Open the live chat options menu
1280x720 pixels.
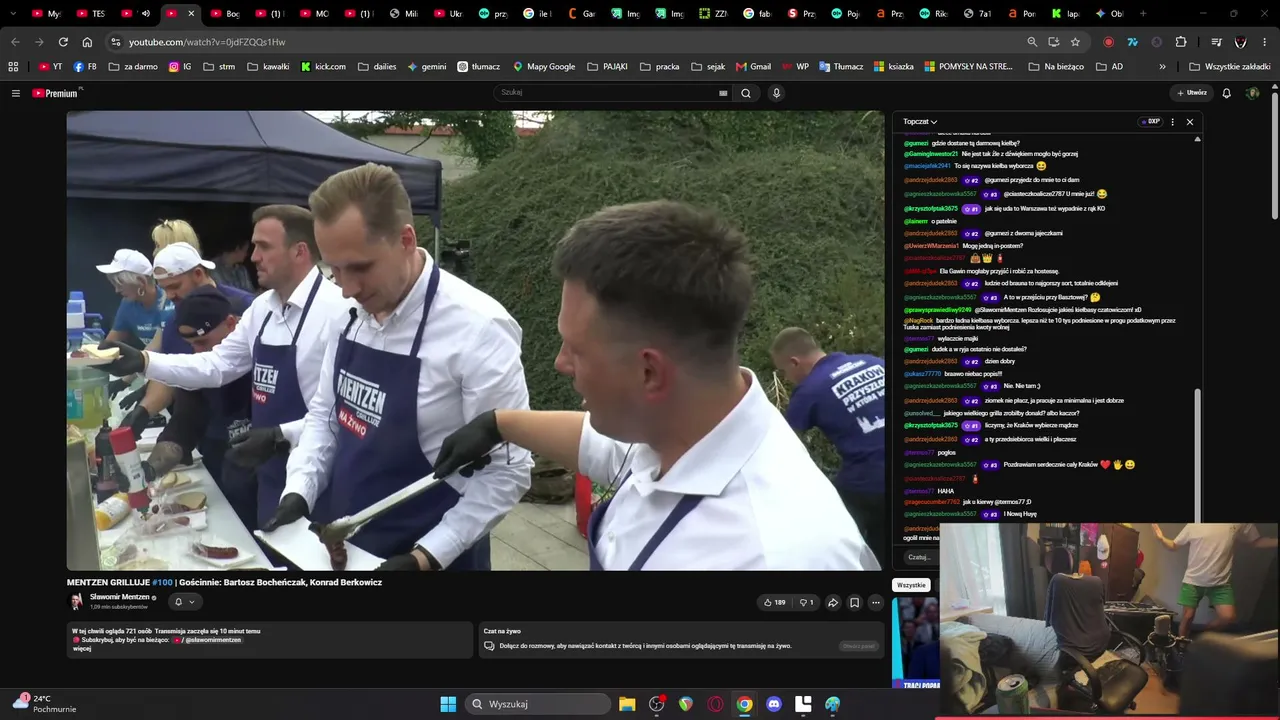(x=1172, y=122)
